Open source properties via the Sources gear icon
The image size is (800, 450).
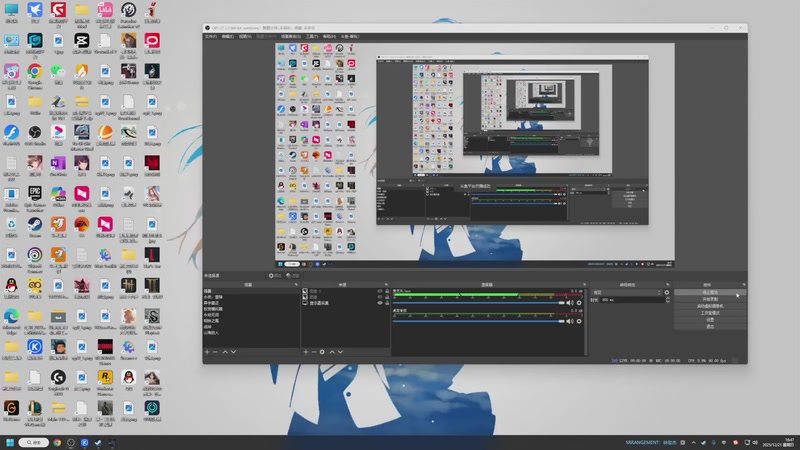(322, 352)
